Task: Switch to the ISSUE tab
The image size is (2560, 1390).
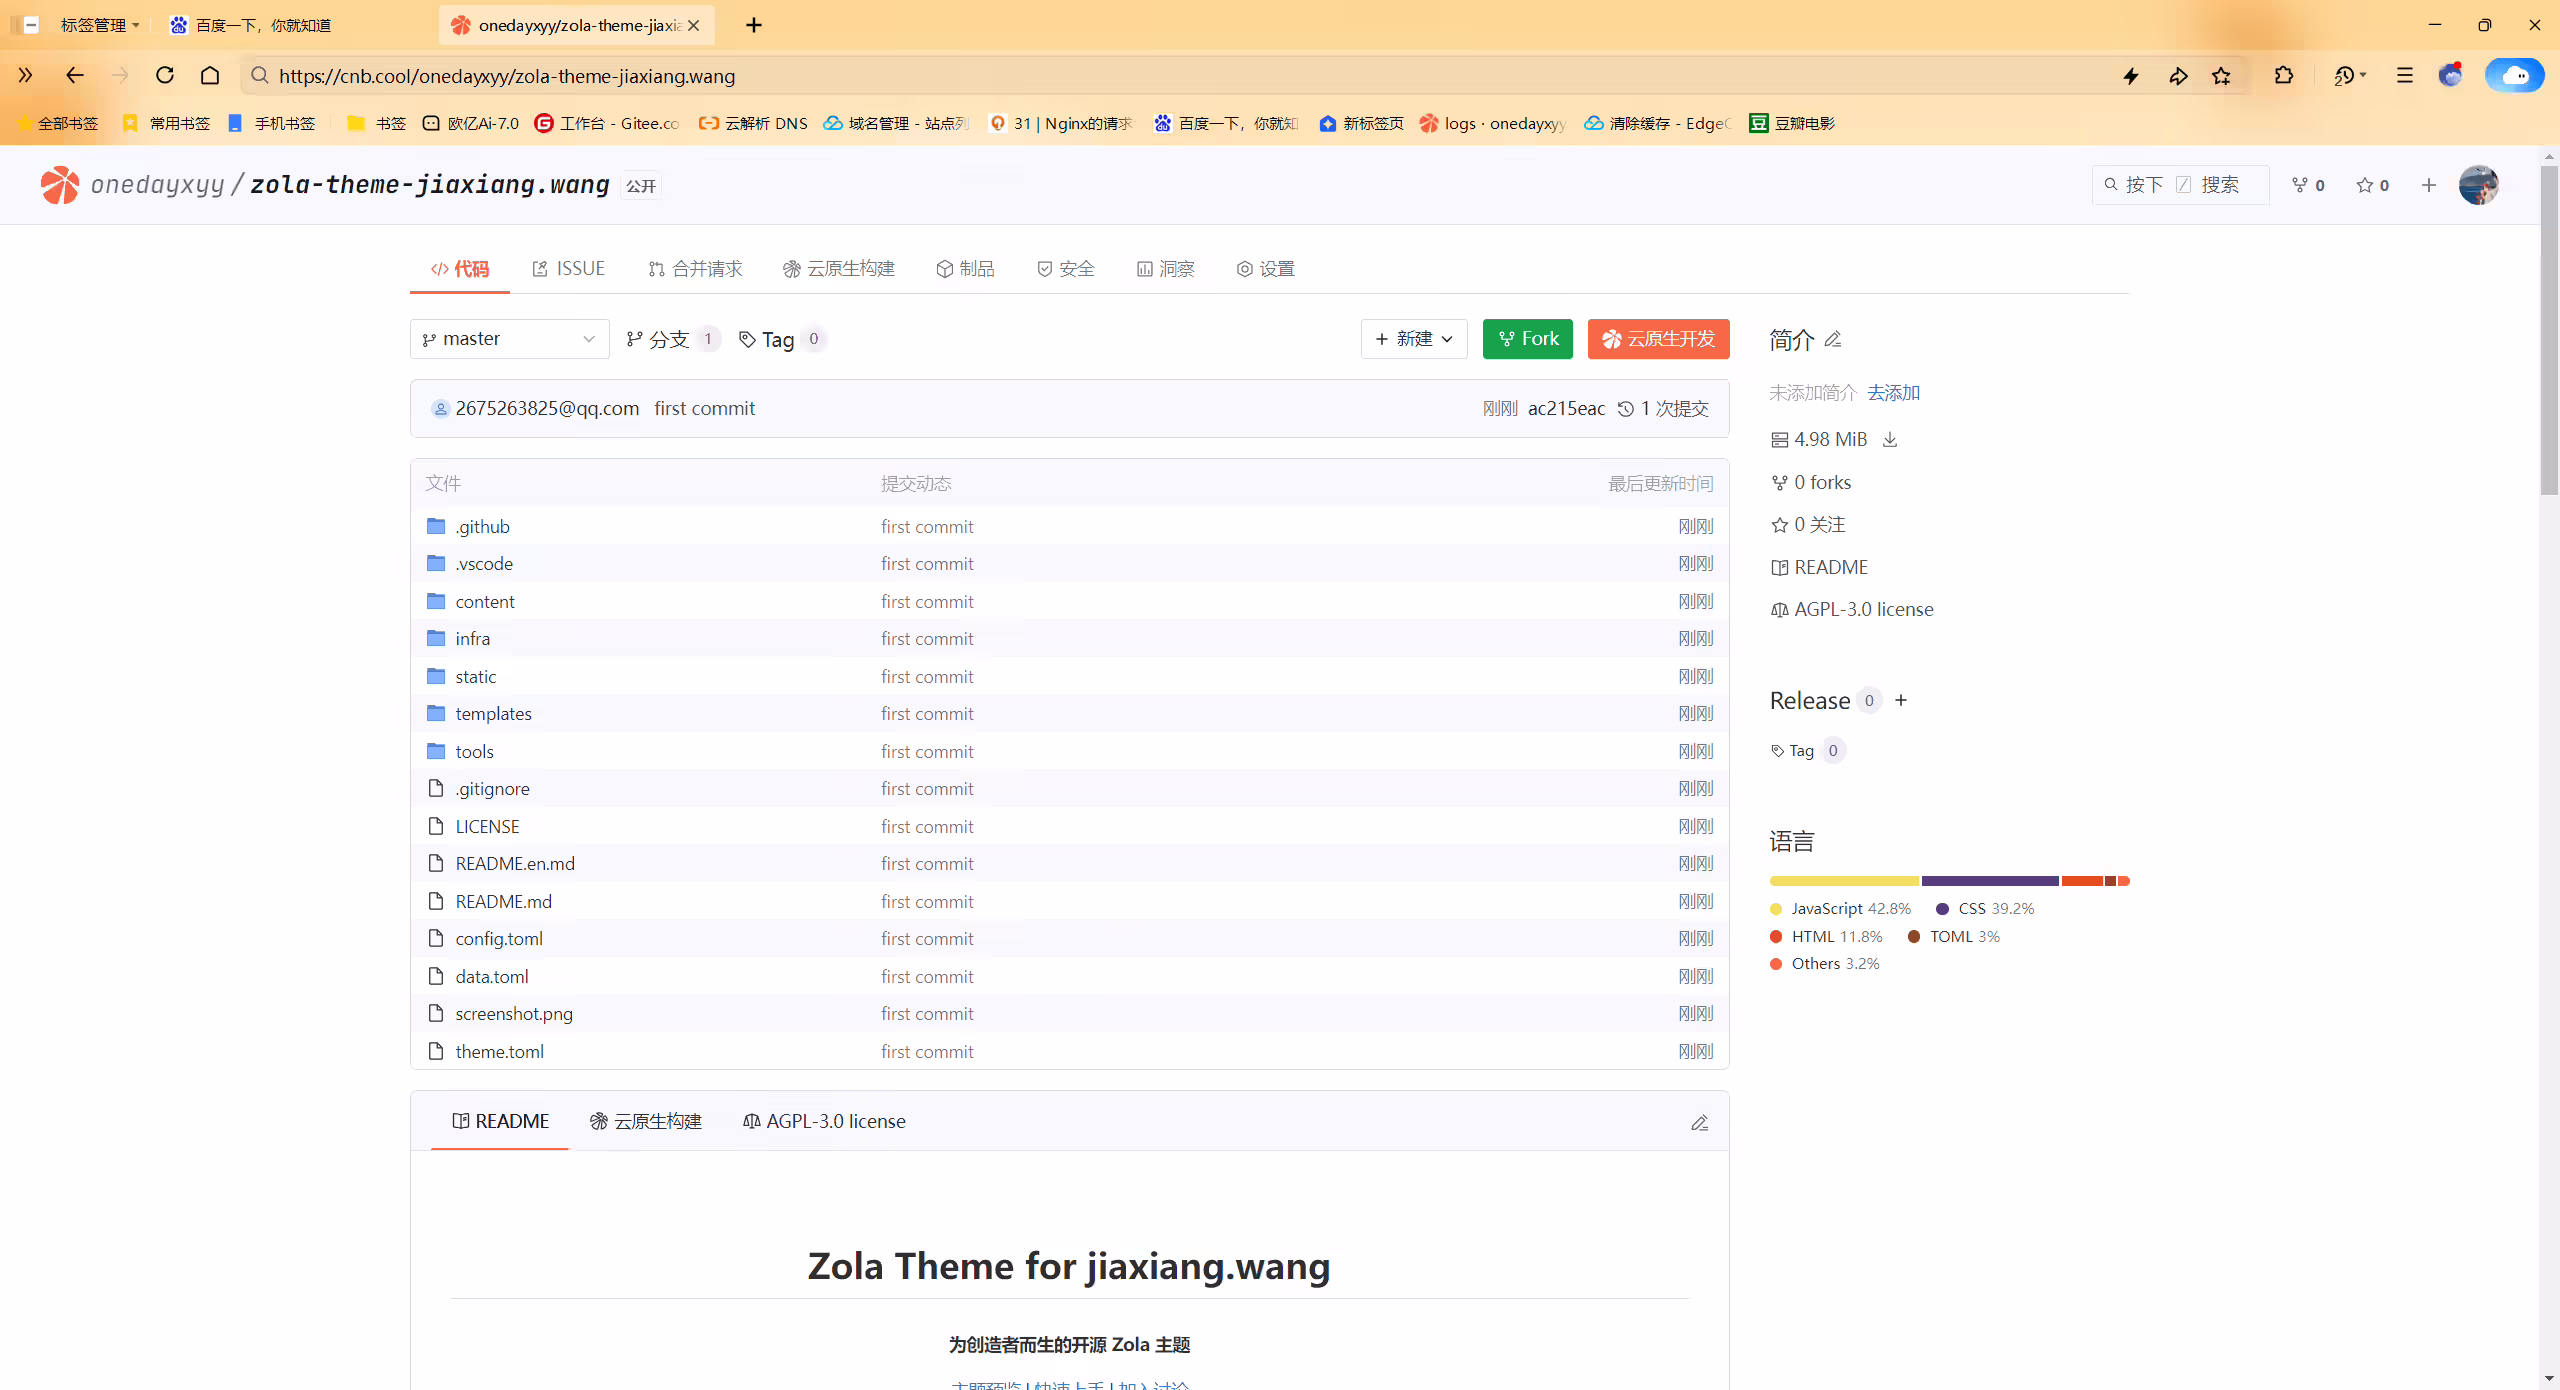Action: (x=569, y=268)
